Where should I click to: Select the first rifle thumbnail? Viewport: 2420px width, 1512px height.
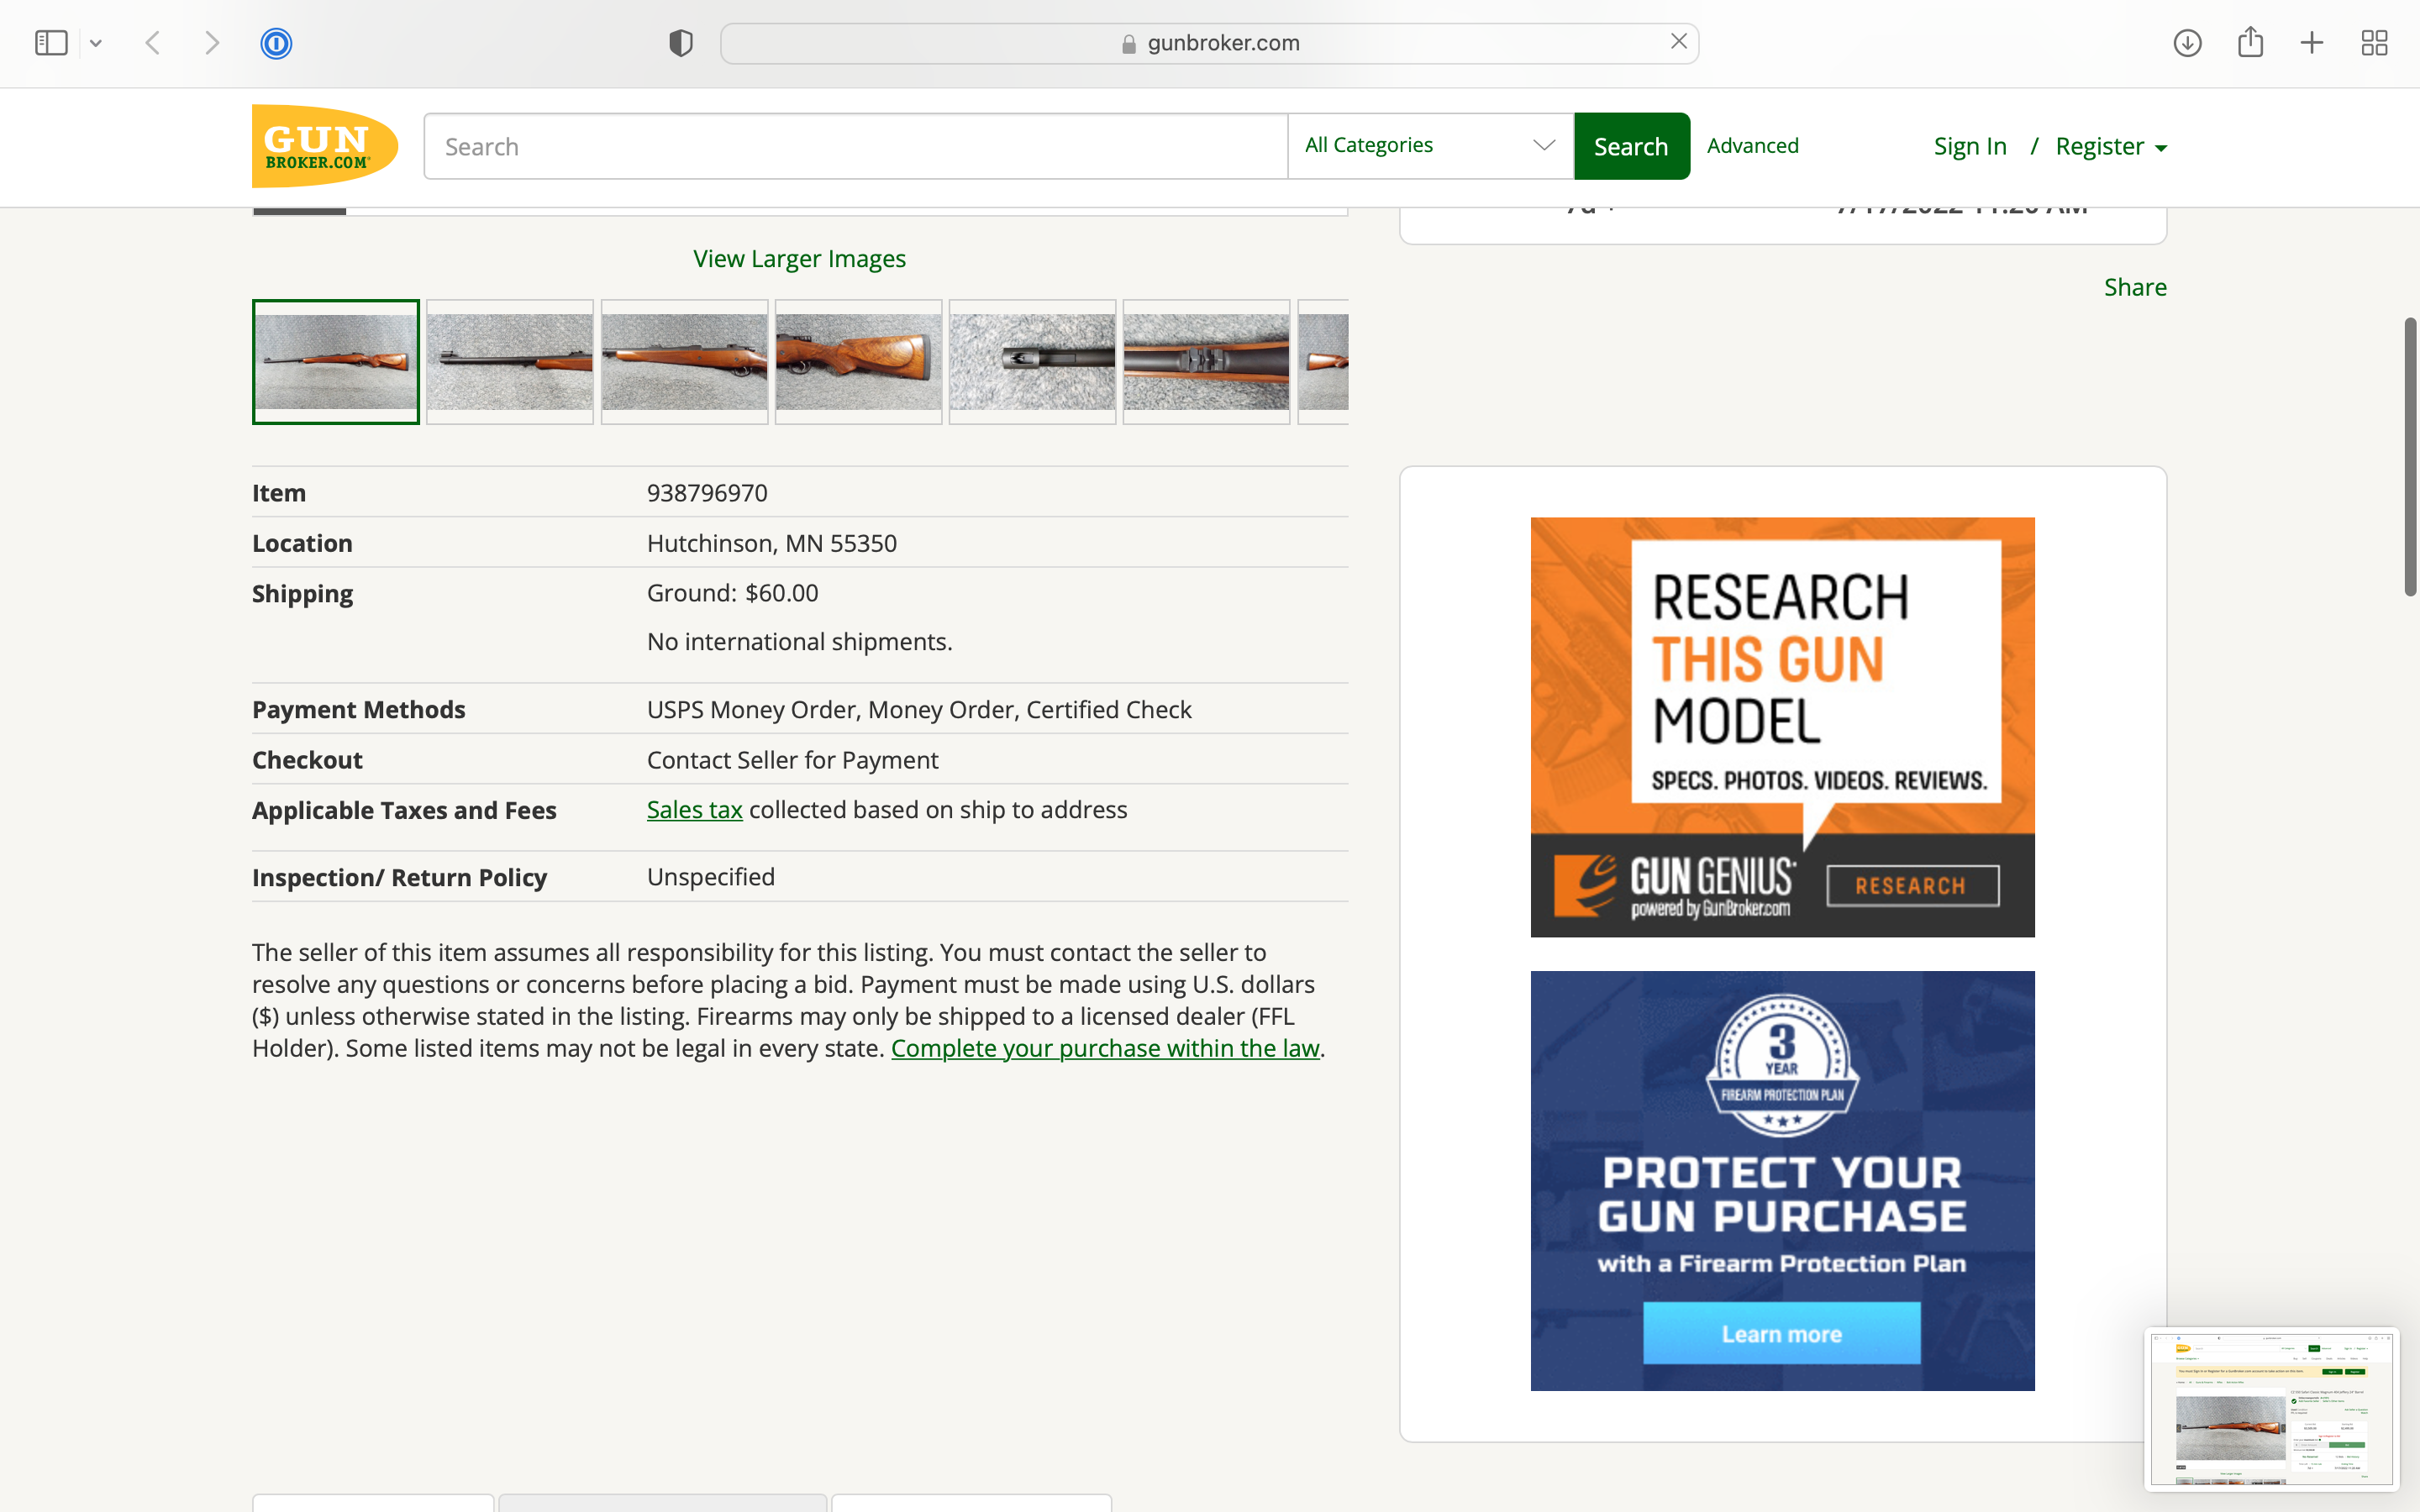pos(336,362)
